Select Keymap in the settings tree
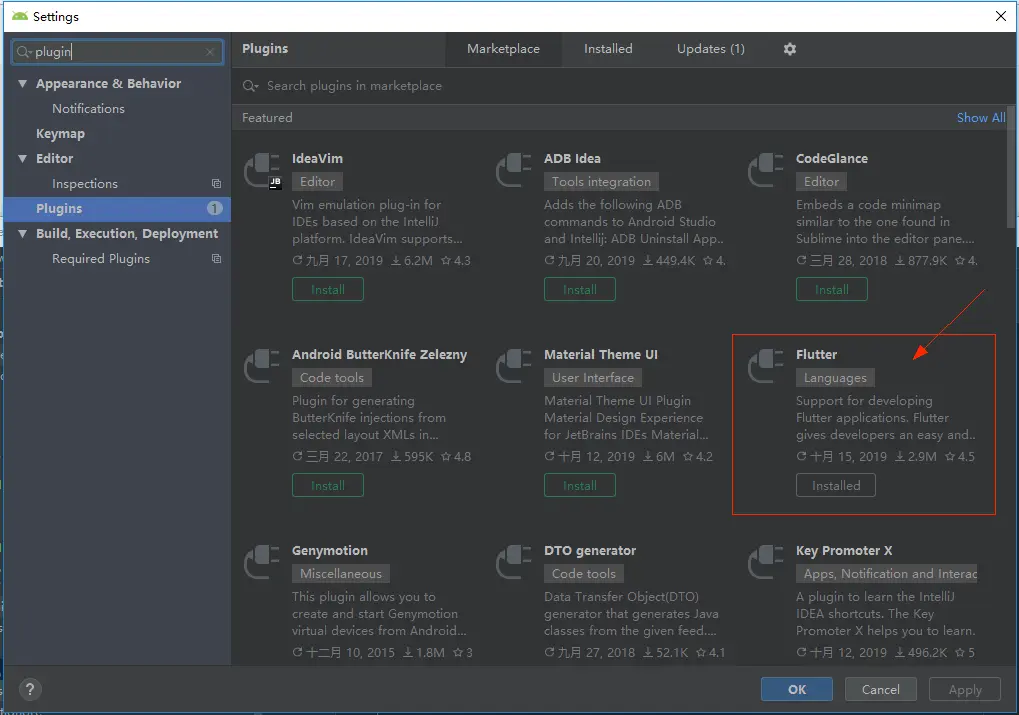The image size is (1019, 715). click(60, 134)
